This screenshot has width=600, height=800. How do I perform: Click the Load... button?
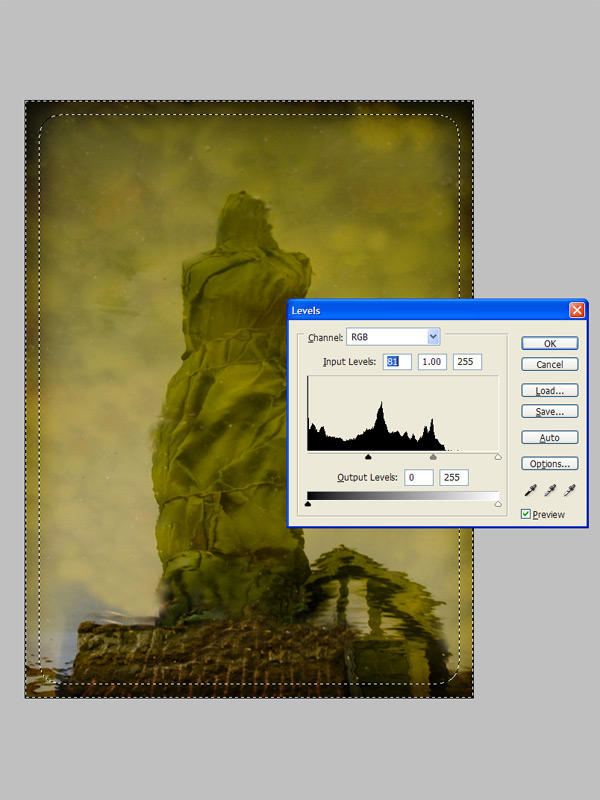(x=549, y=390)
